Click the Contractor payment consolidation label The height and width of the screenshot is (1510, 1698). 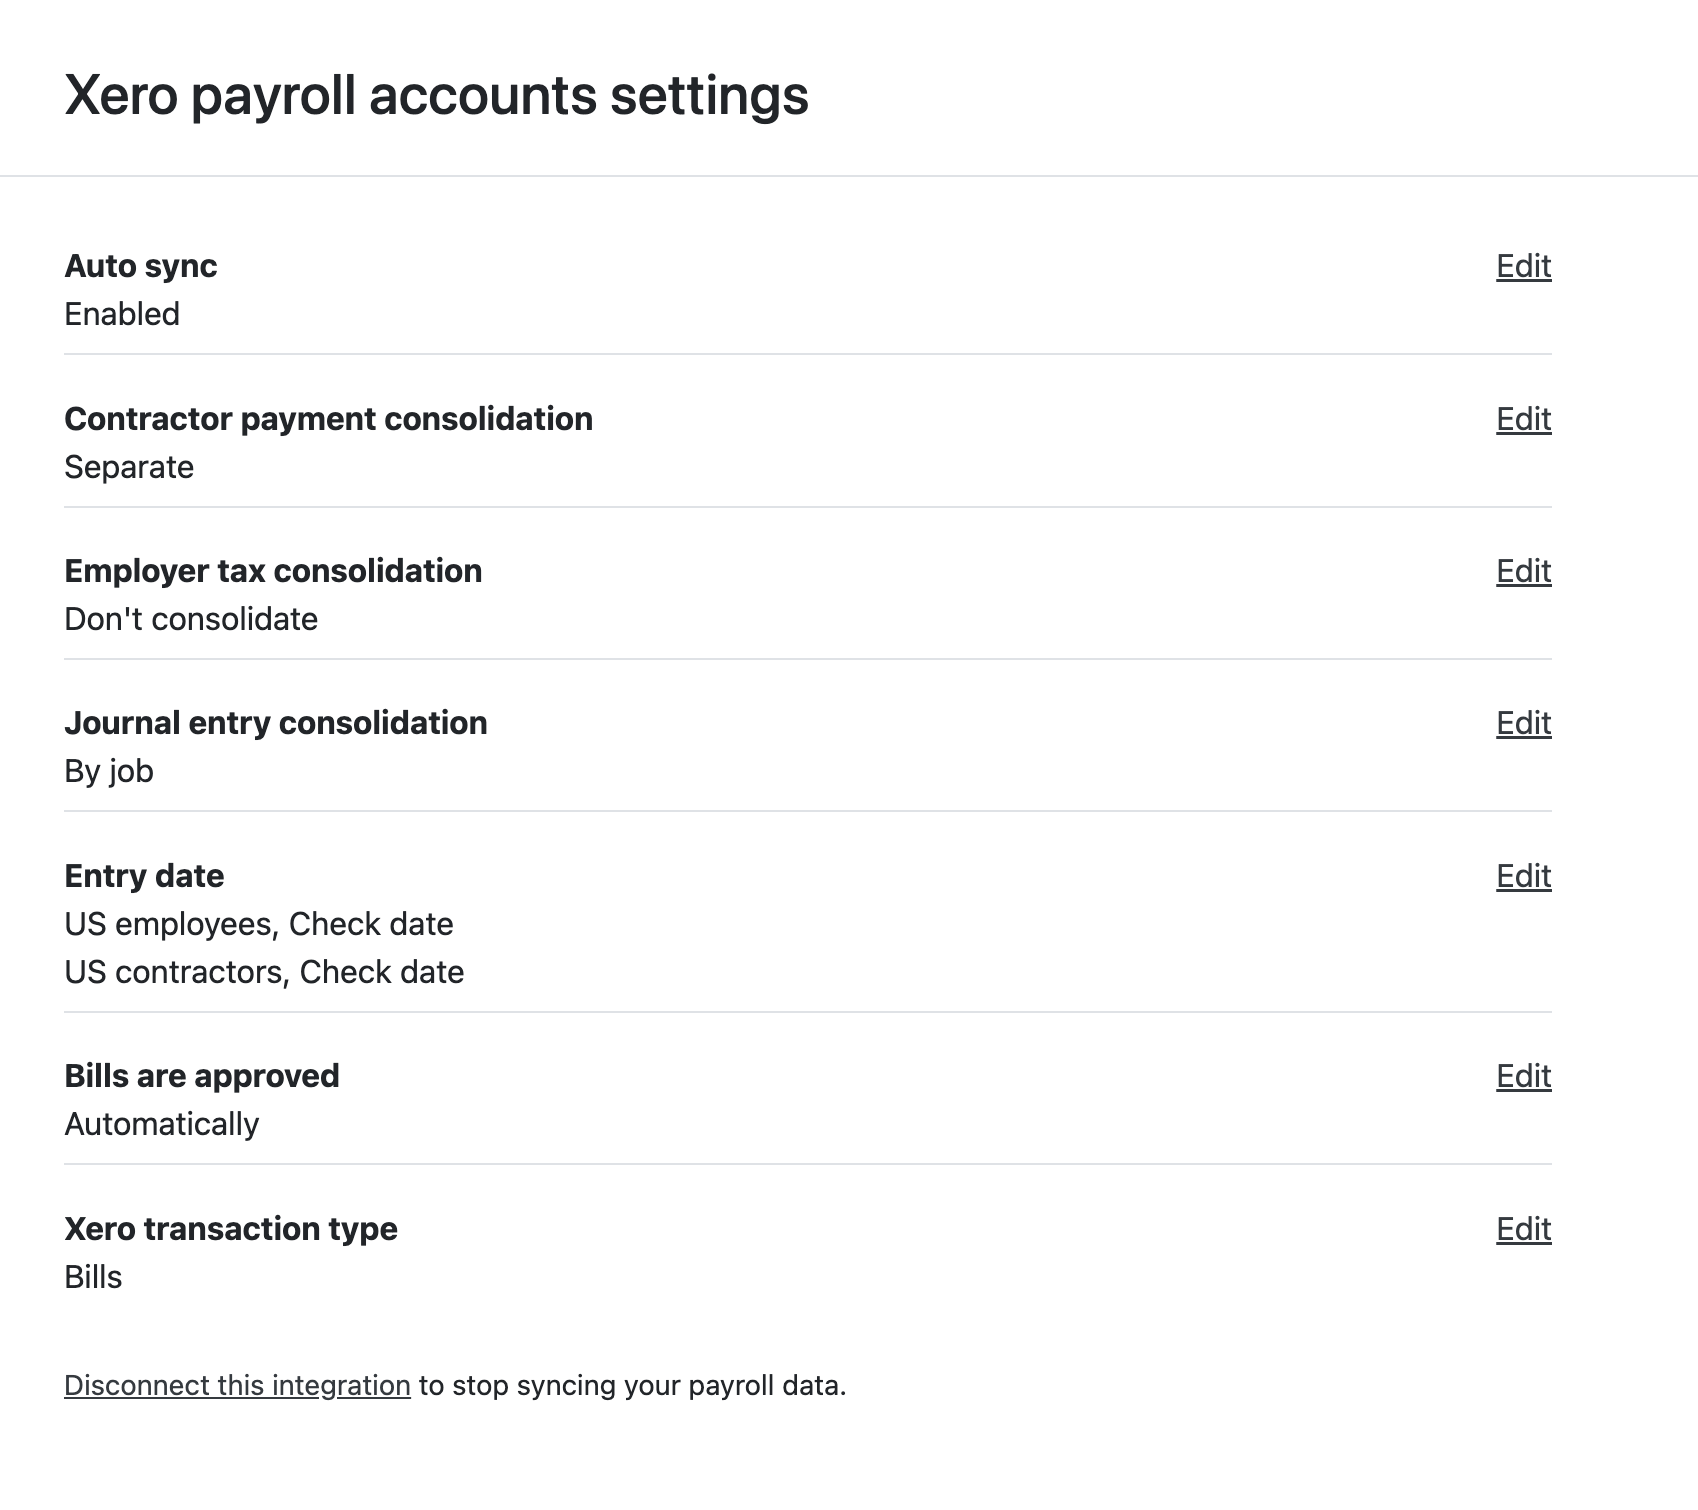328,419
